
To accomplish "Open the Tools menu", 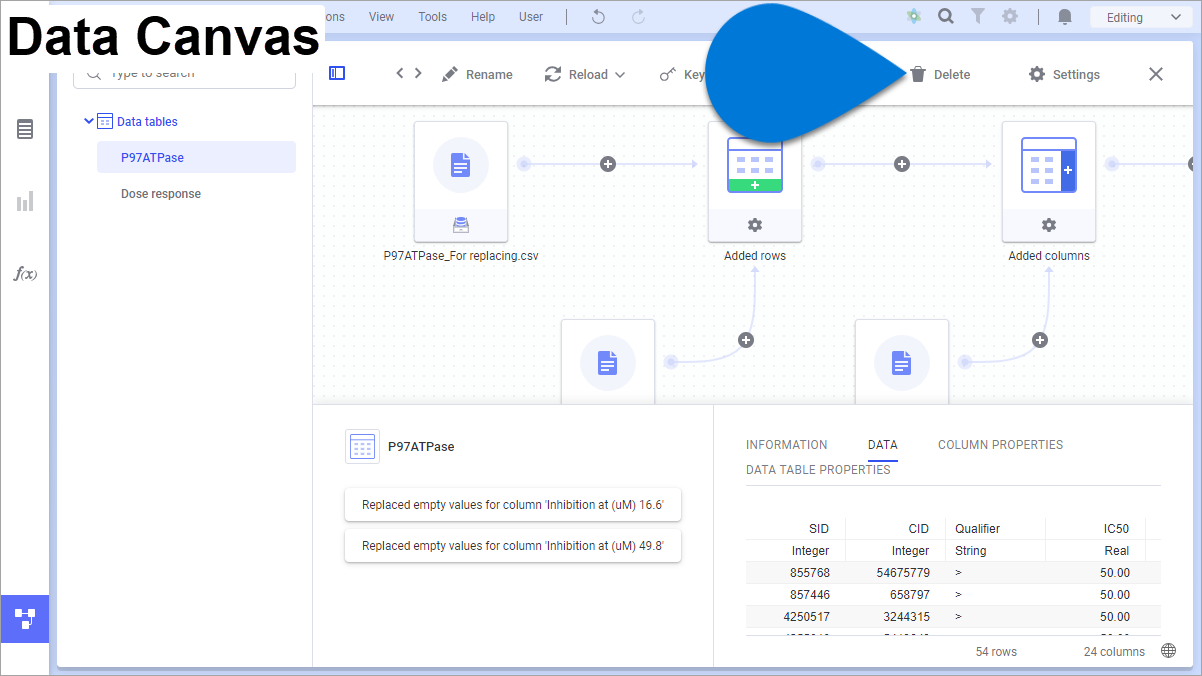I will pyautogui.click(x=433, y=17).
